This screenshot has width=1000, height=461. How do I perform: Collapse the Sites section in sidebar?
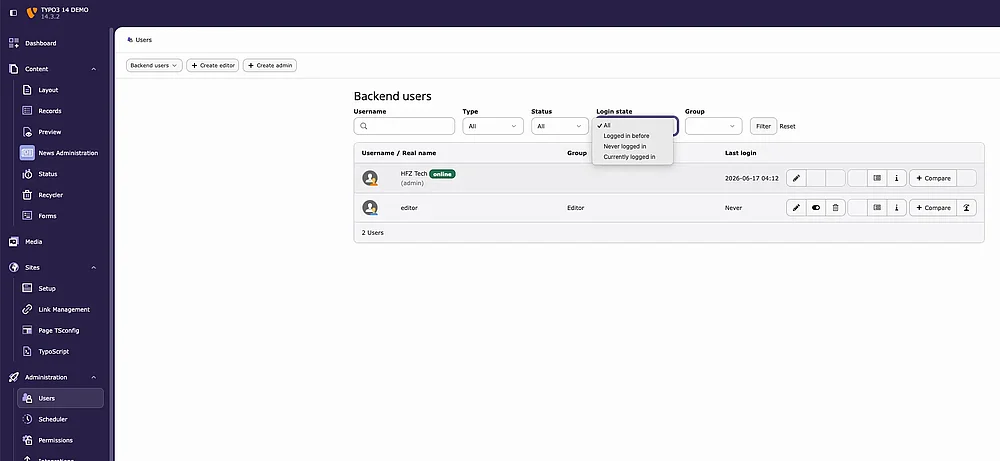[94, 267]
